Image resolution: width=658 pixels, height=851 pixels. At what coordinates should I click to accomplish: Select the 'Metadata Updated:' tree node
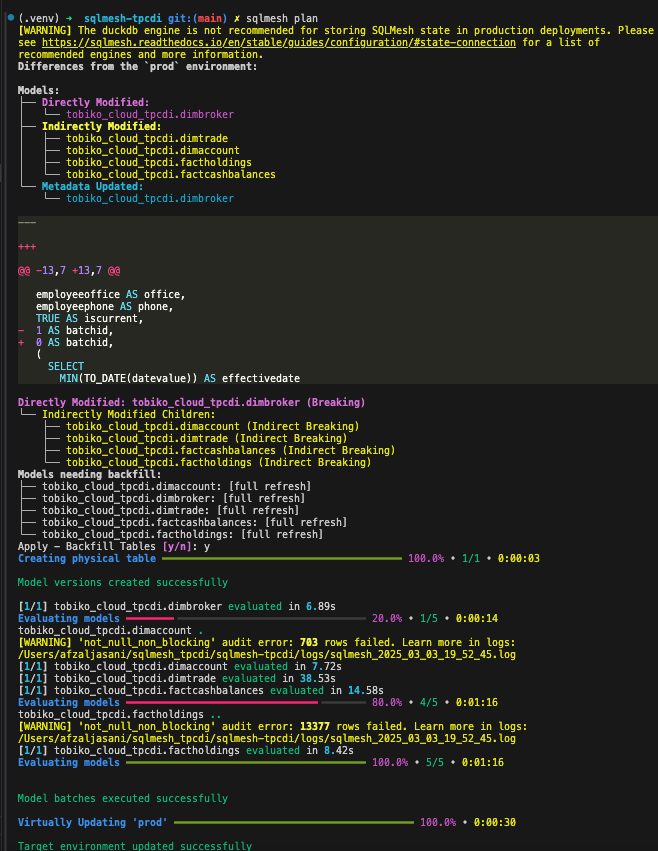(92, 186)
